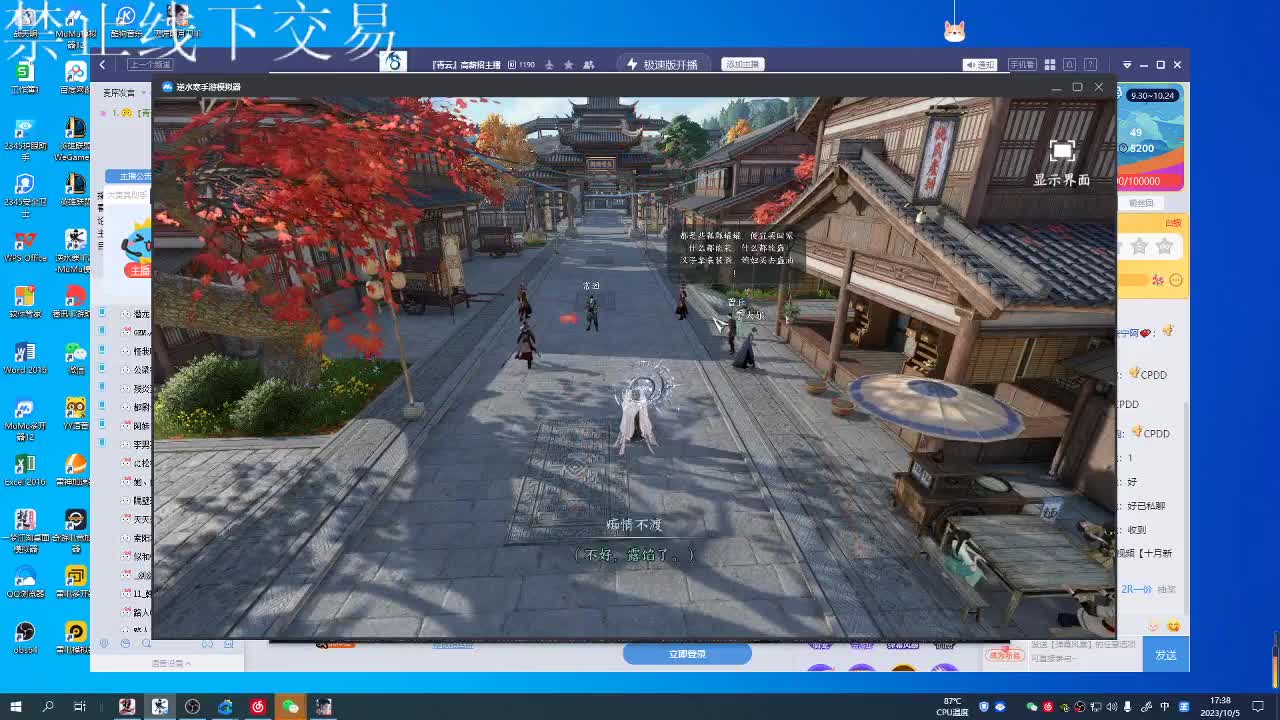Open the 工作第1 spreadsheet desktop icon
Image resolution: width=1280 pixels, height=720 pixels.
[x=25, y=77]
